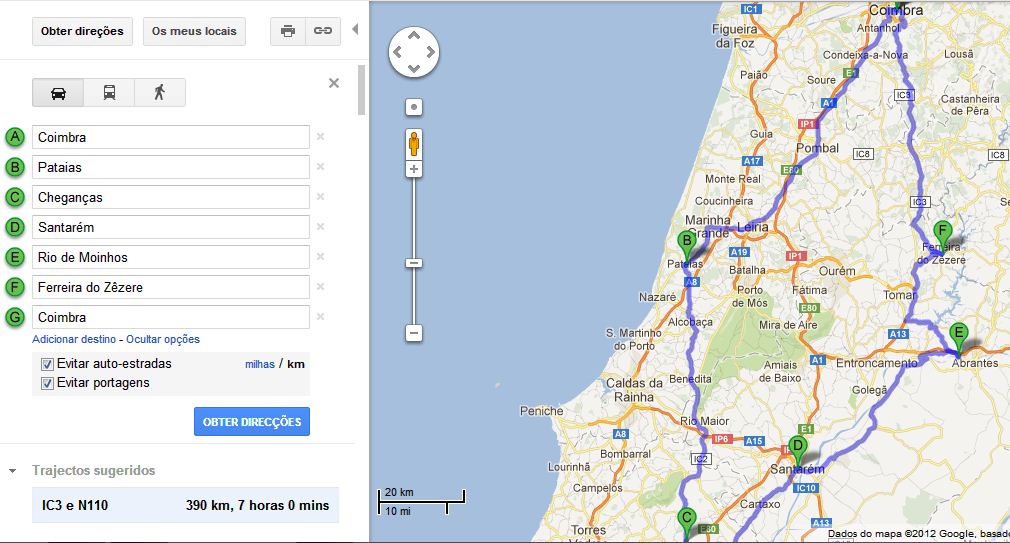Toggle Evitar auto-estradas checkbox

[47, 365]
